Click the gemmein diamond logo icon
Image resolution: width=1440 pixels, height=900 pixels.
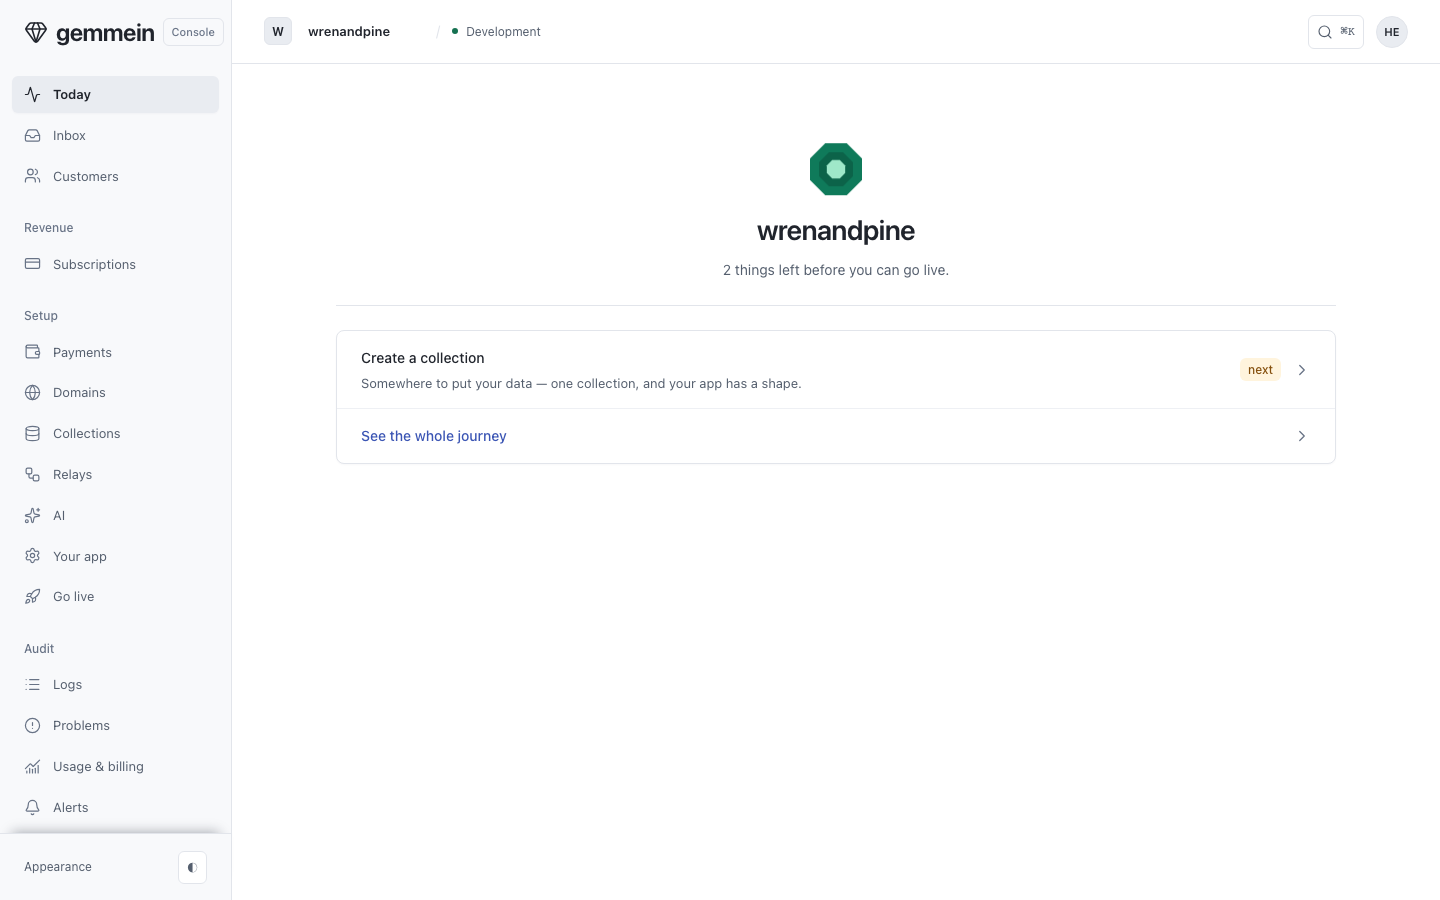coord(36,32)
